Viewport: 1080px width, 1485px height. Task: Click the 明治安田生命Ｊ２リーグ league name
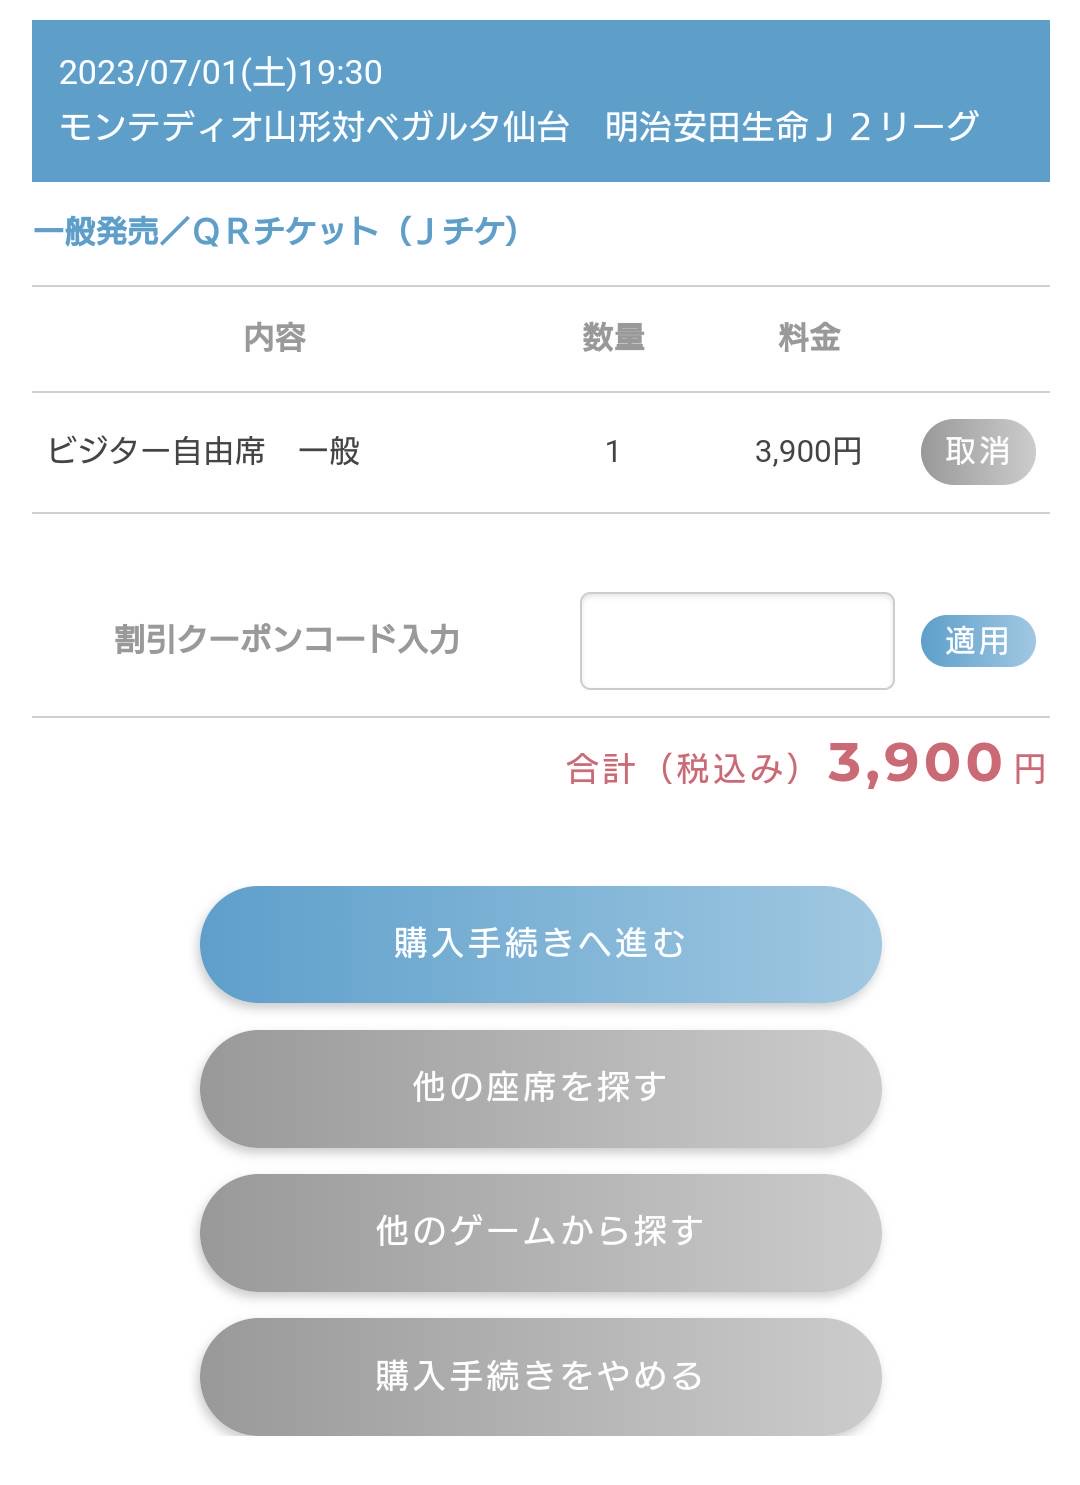(792, 127)
